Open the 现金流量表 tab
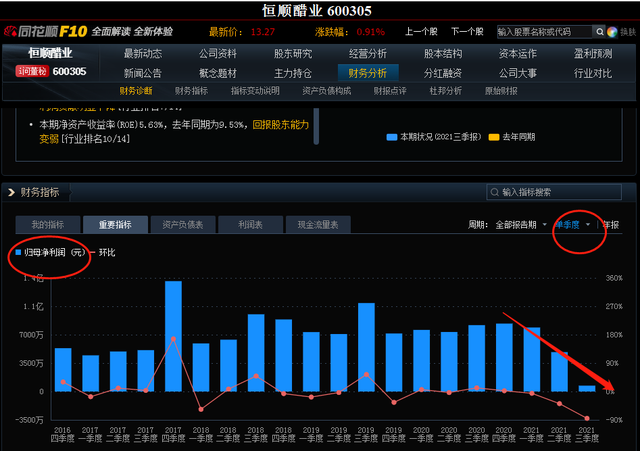This screenshot has width=640, height=451. click(x=318, y=224)
